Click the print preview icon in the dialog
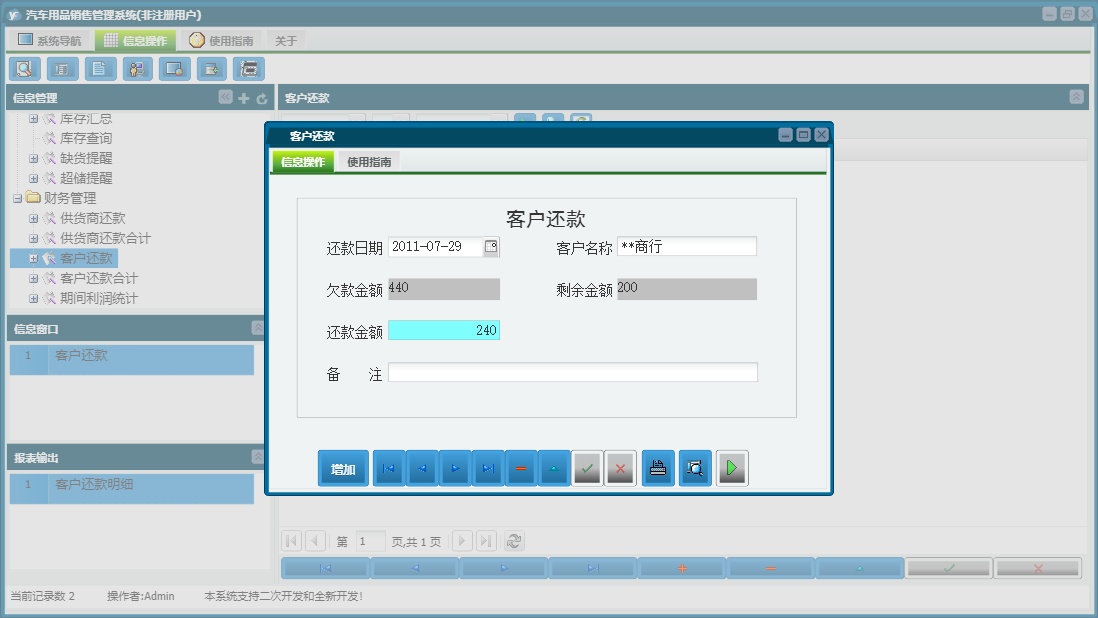The width and height of the screenshot is (1098, 618). (694, 467)
